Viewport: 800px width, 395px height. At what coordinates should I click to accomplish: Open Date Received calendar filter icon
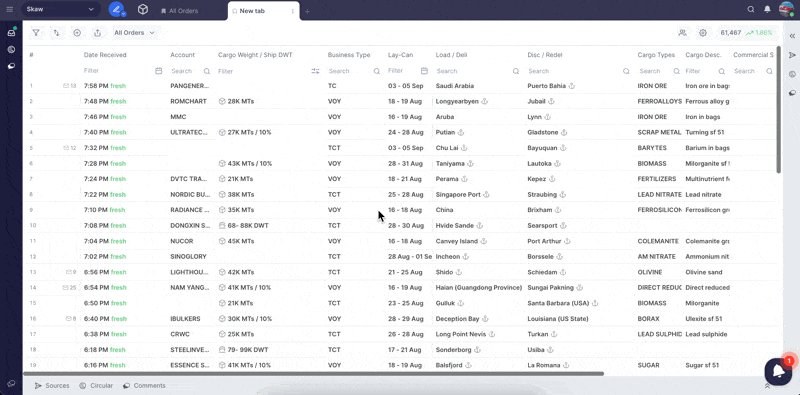[x=159, y=71]
